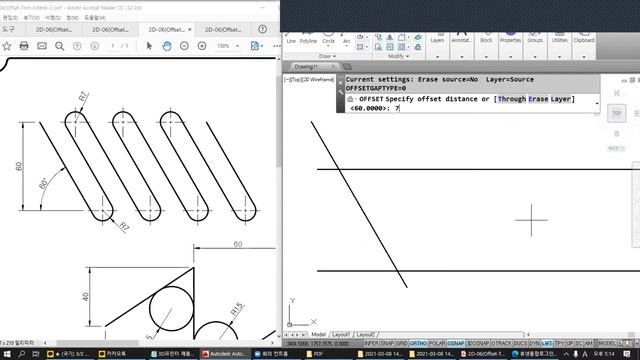
Task: Expand the Layers ribbon panel
Action: pyautogui.click(x=437, y=57)
